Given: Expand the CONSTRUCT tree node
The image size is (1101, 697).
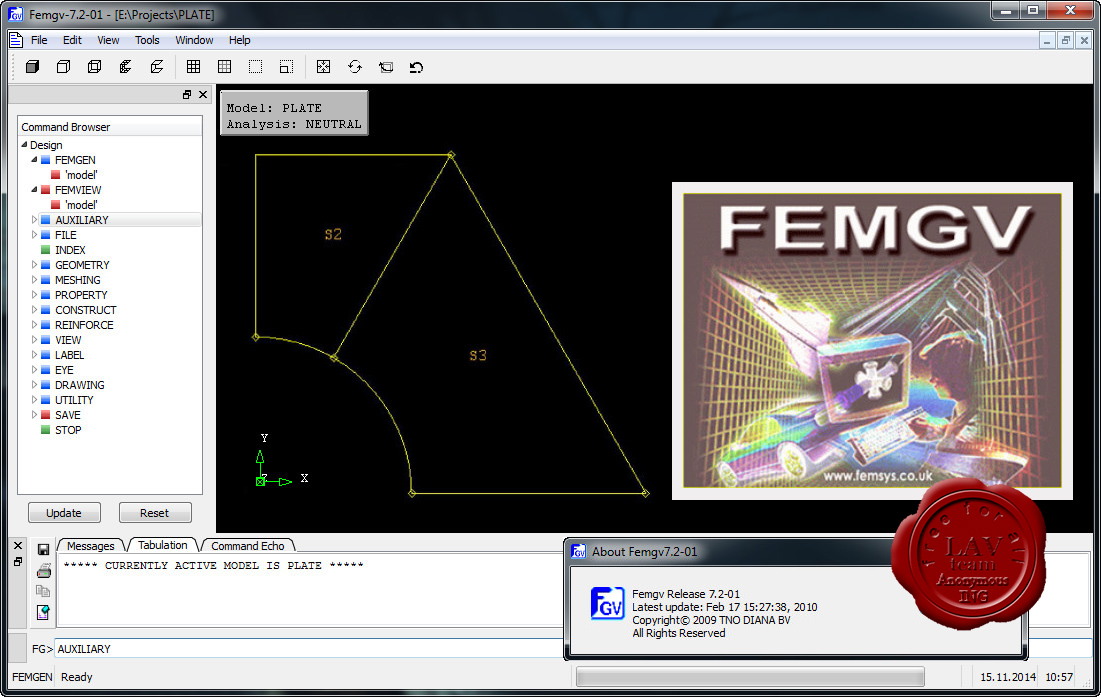Looking at the screenshot, I should point(34,310).
